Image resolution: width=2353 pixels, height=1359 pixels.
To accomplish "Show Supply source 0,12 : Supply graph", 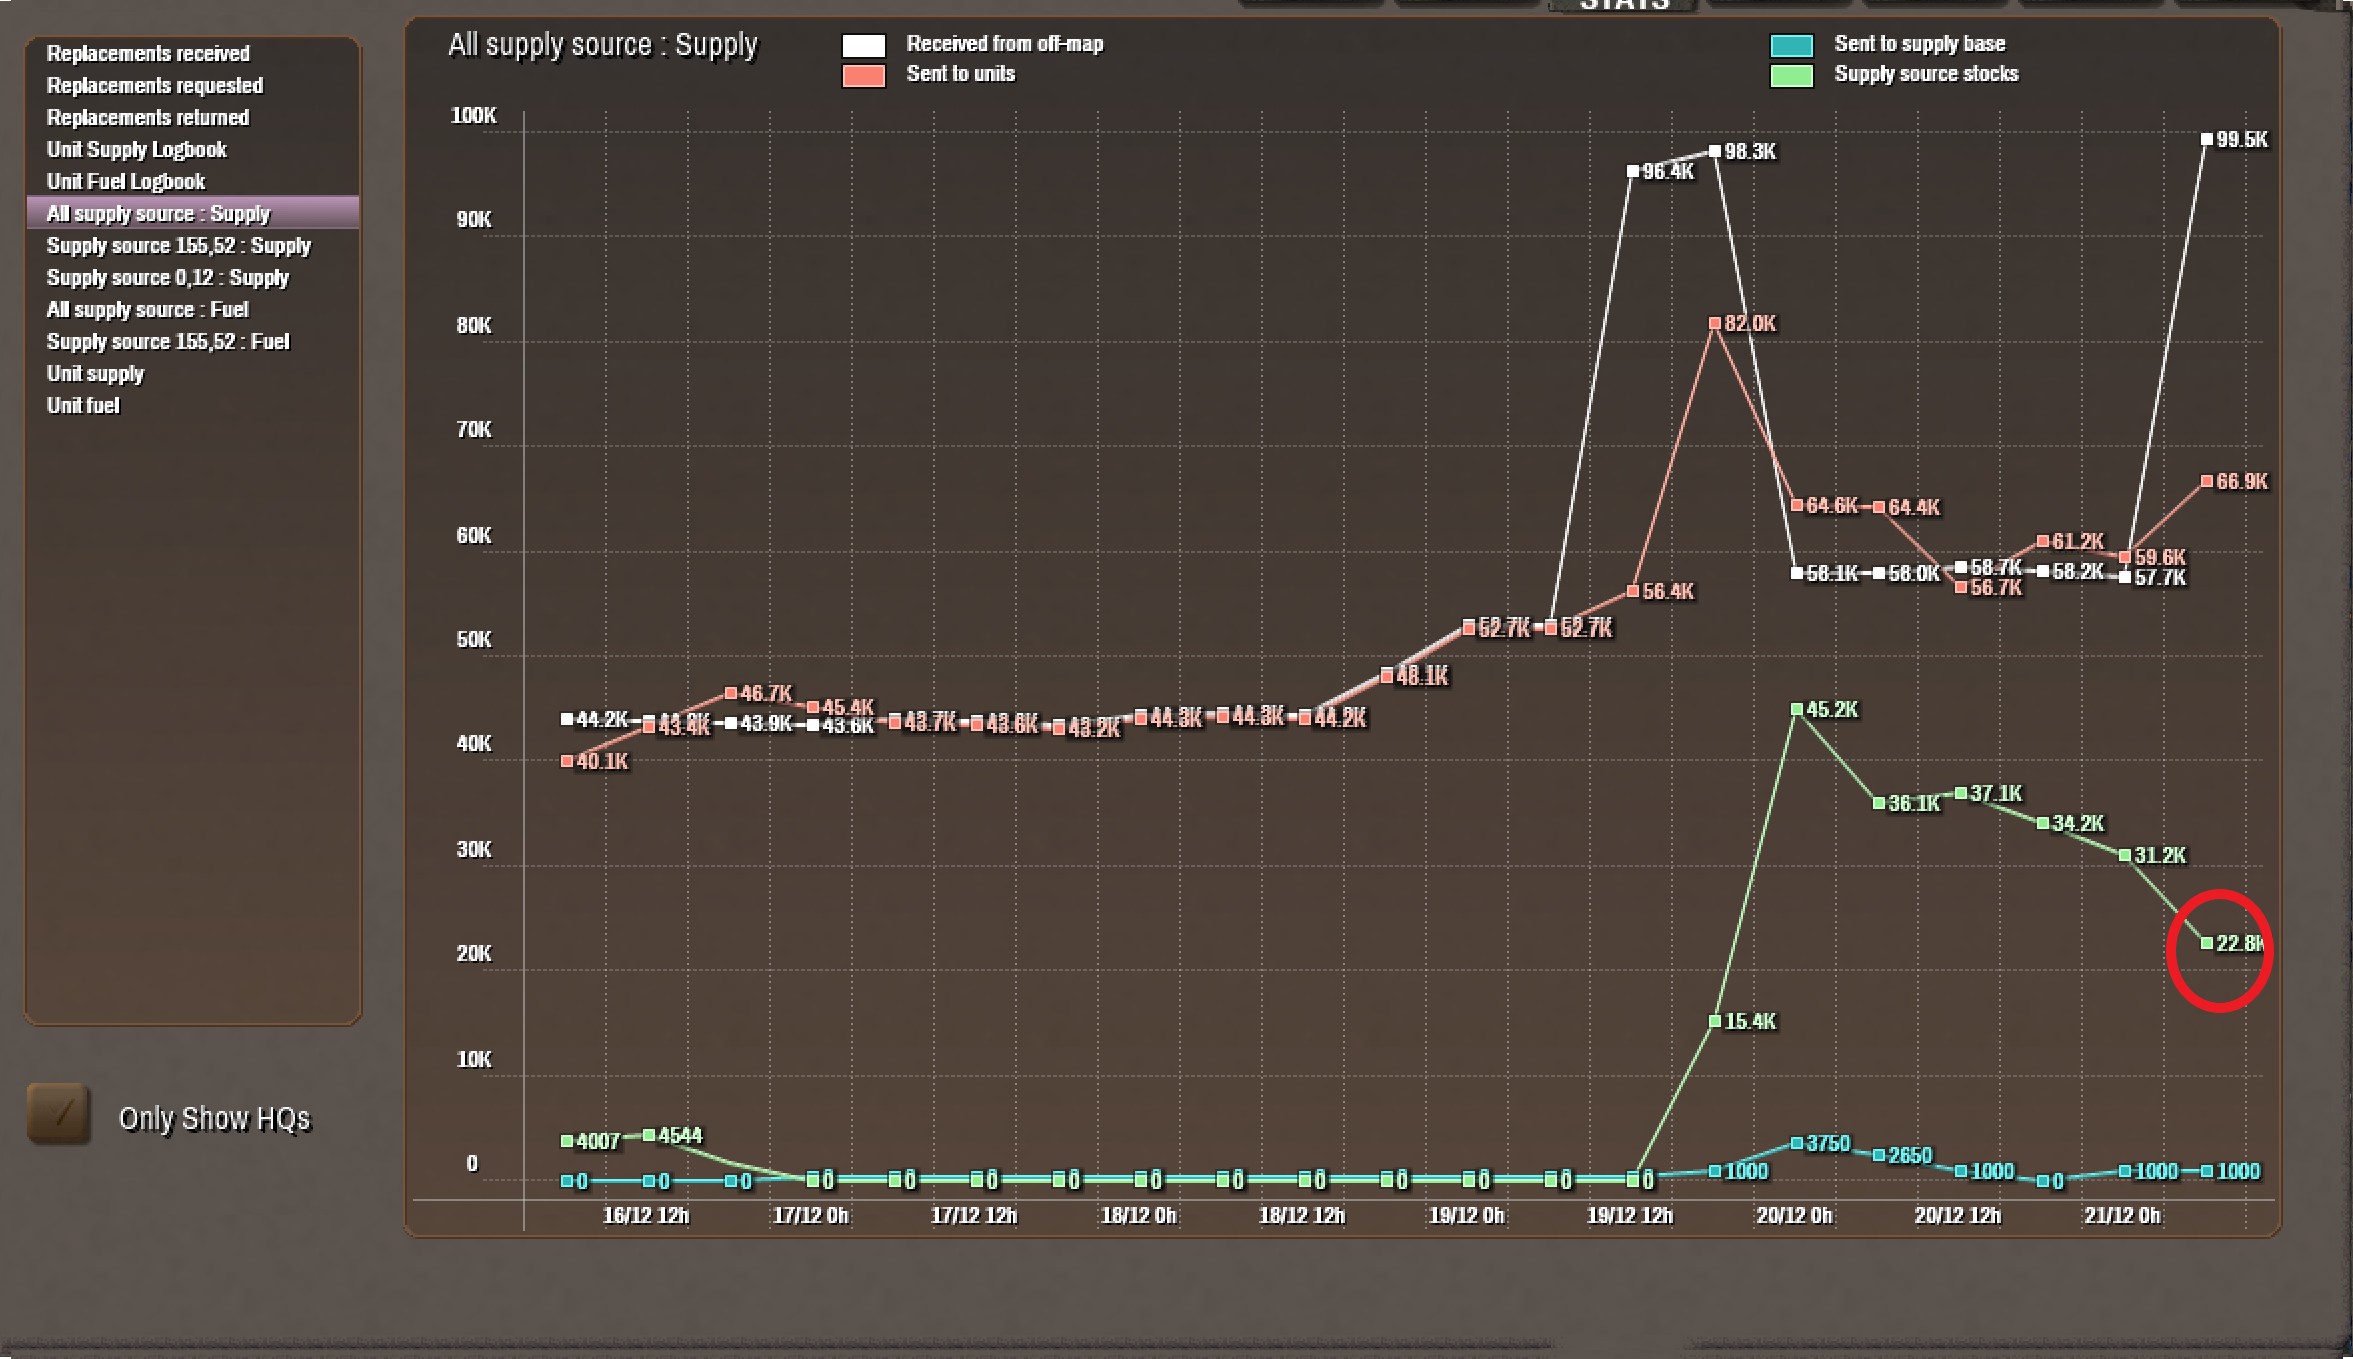I will pyautogui.click(x=167, y=278).
